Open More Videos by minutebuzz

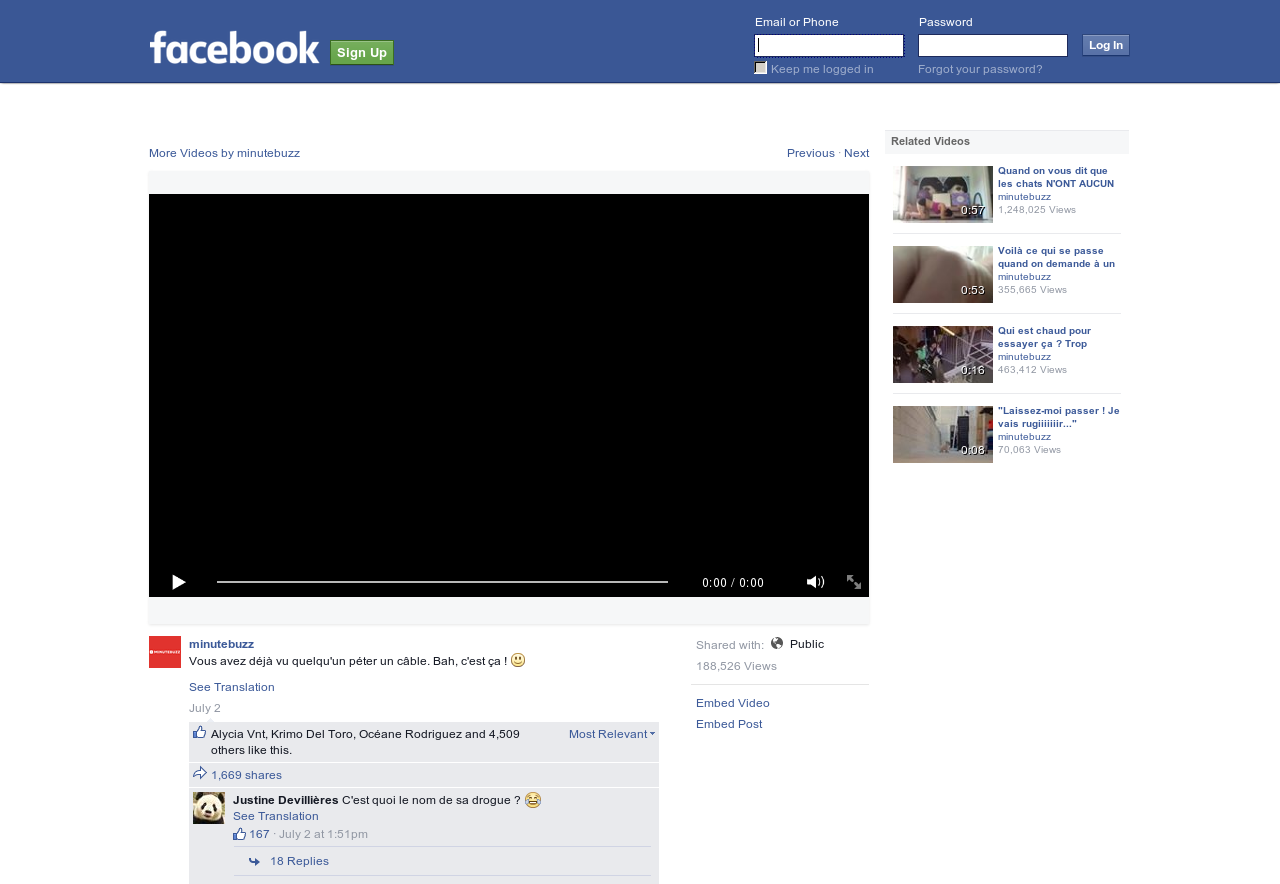[x=224, y=153]
